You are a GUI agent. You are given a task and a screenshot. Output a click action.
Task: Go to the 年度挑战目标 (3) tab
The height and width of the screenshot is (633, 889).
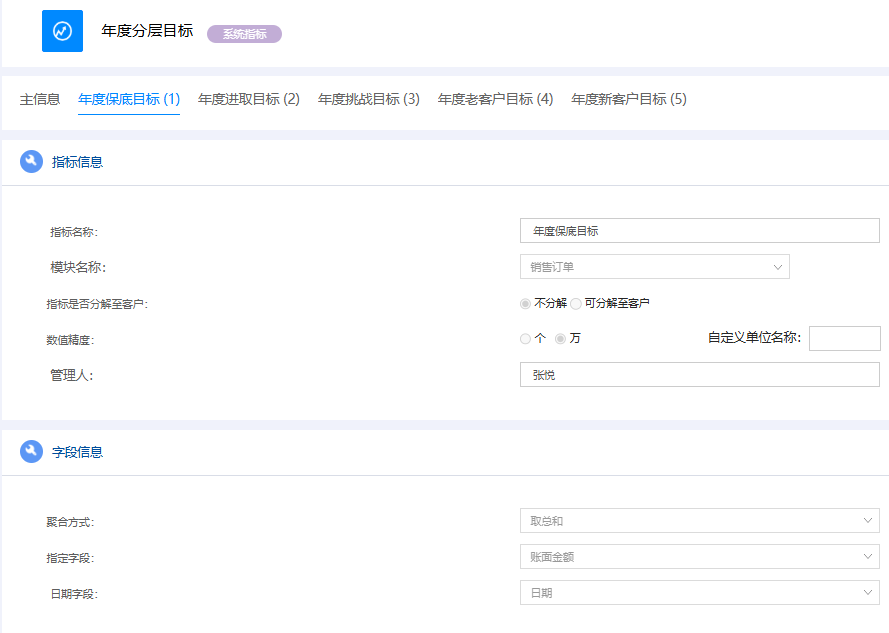tap(369, 99)
